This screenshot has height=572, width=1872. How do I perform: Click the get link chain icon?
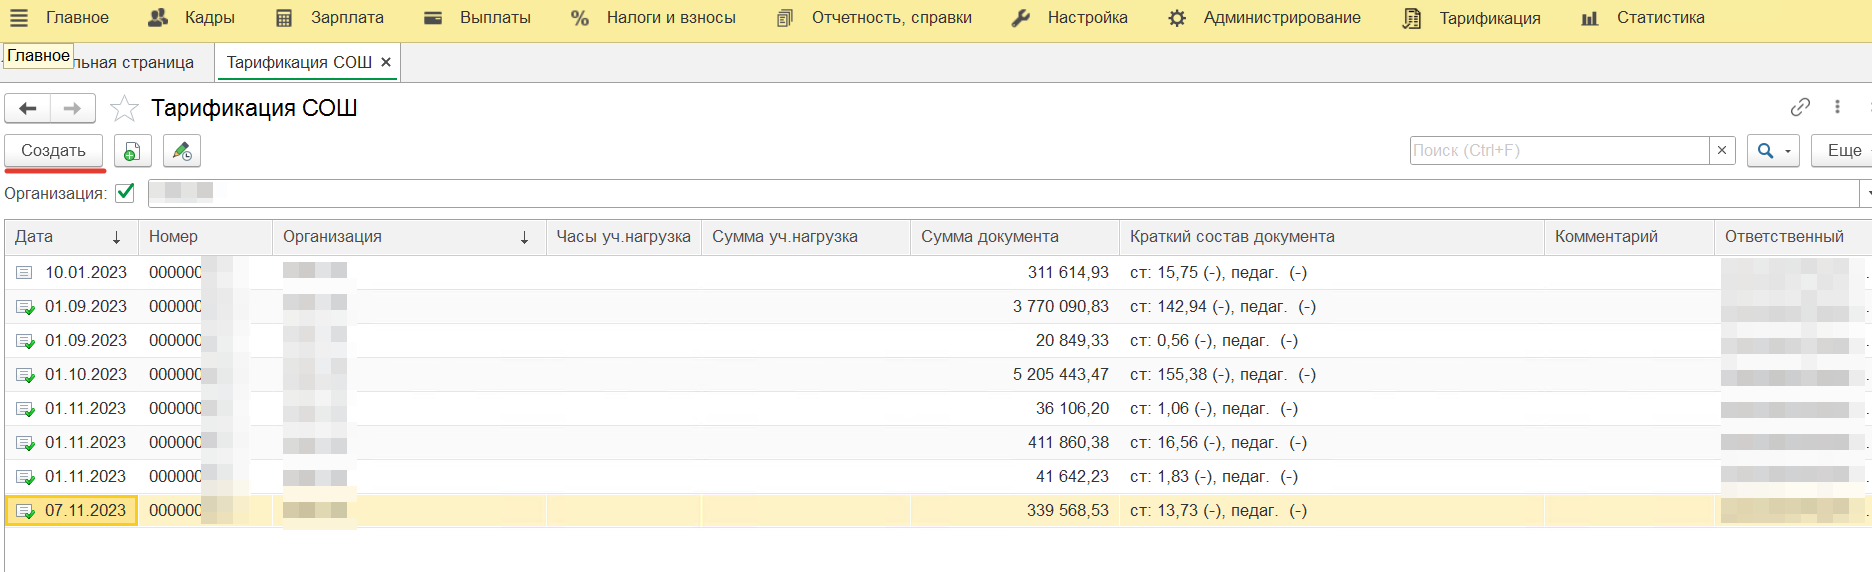pos(1800,107)
